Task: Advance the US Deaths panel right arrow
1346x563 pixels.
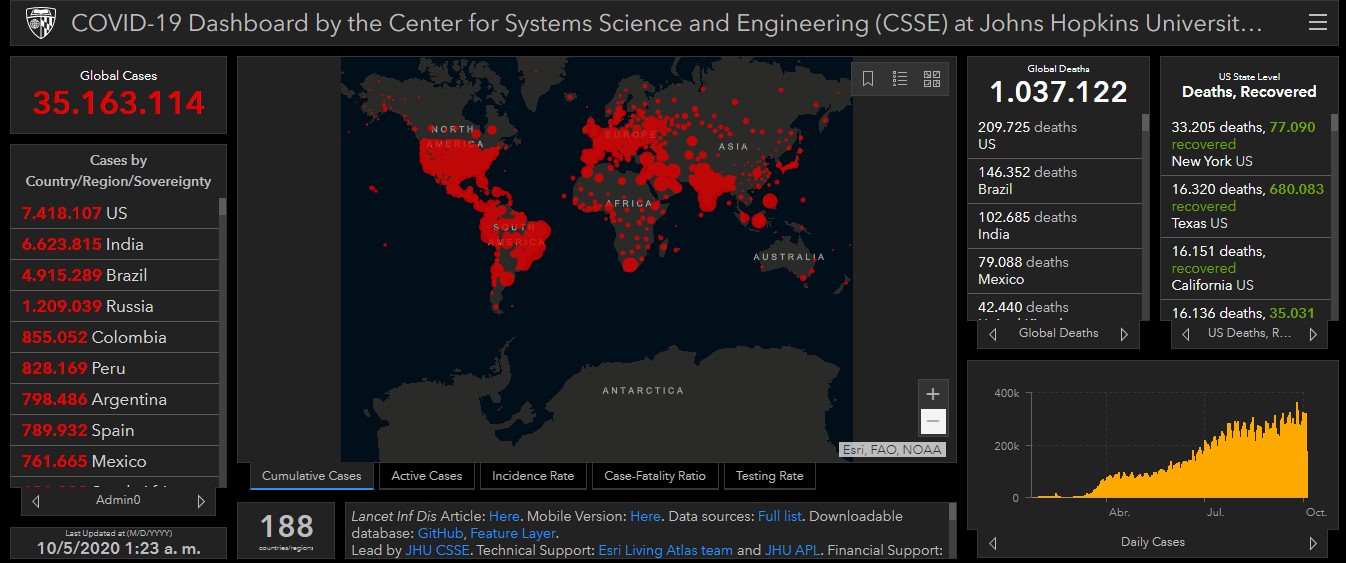Action: (1313, 334)
